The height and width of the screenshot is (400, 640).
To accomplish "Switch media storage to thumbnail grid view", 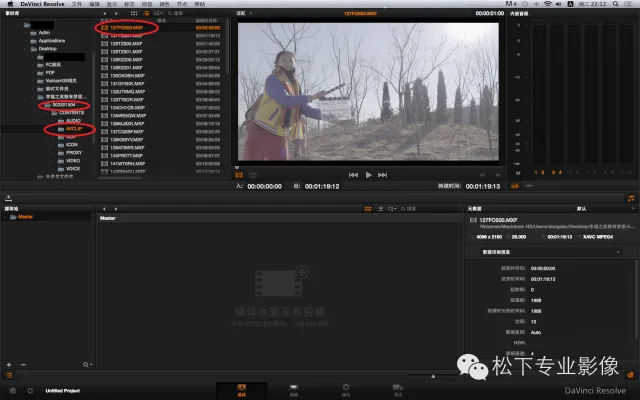I will (x=134, y=13).
